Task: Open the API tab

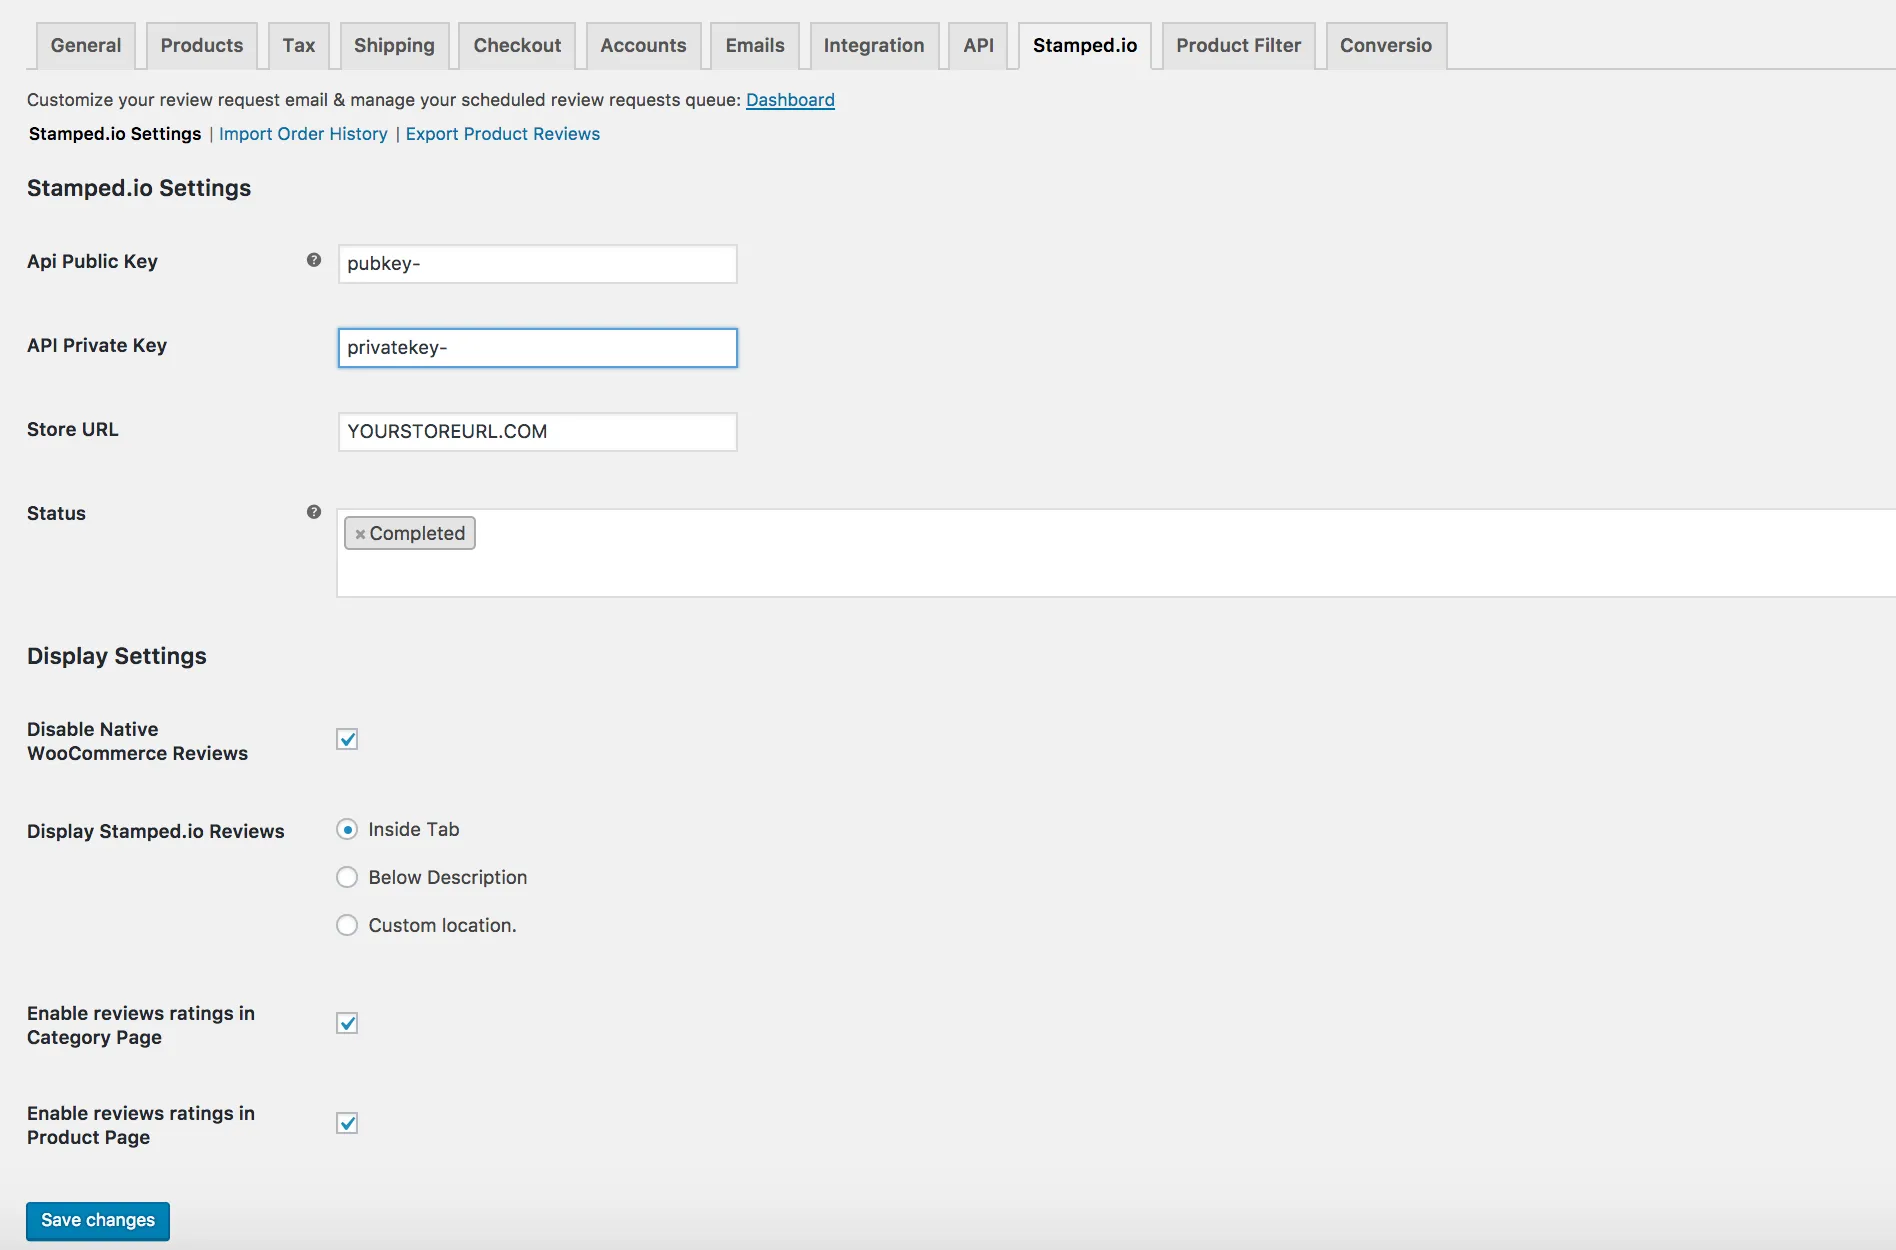Action: (978, 46)
